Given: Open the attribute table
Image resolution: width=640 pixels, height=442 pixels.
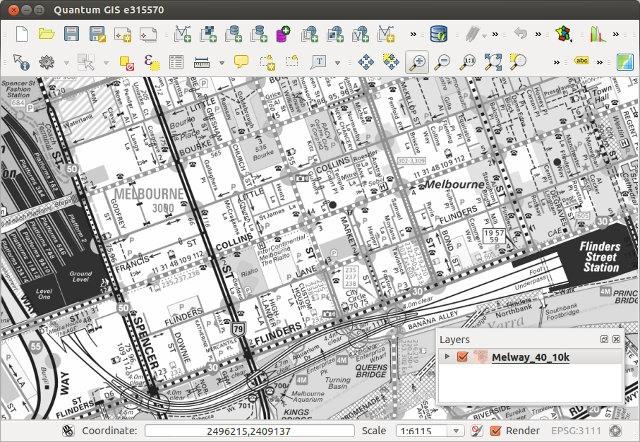Looking at the screenshot, I should click(176, 62).
